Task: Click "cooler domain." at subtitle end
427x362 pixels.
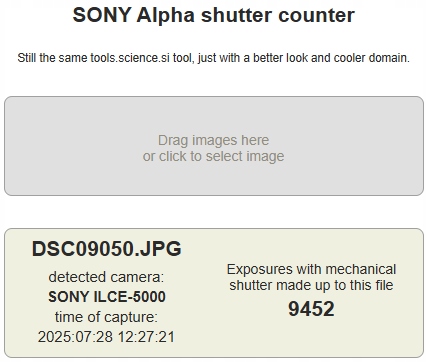Action: (x=372, y=58)
